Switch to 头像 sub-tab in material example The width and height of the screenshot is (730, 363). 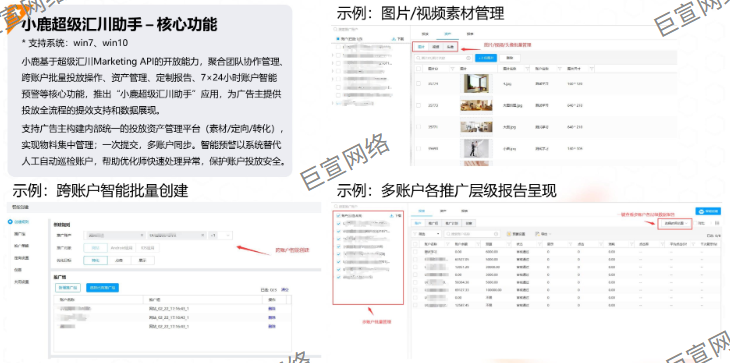click(450, 47)
